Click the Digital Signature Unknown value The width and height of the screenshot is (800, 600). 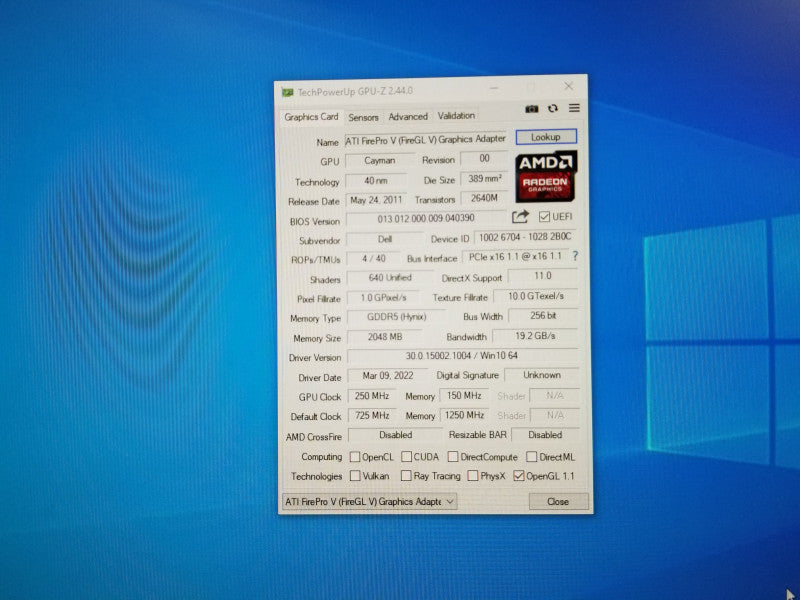pyautogui.click(x=542, y=374)
